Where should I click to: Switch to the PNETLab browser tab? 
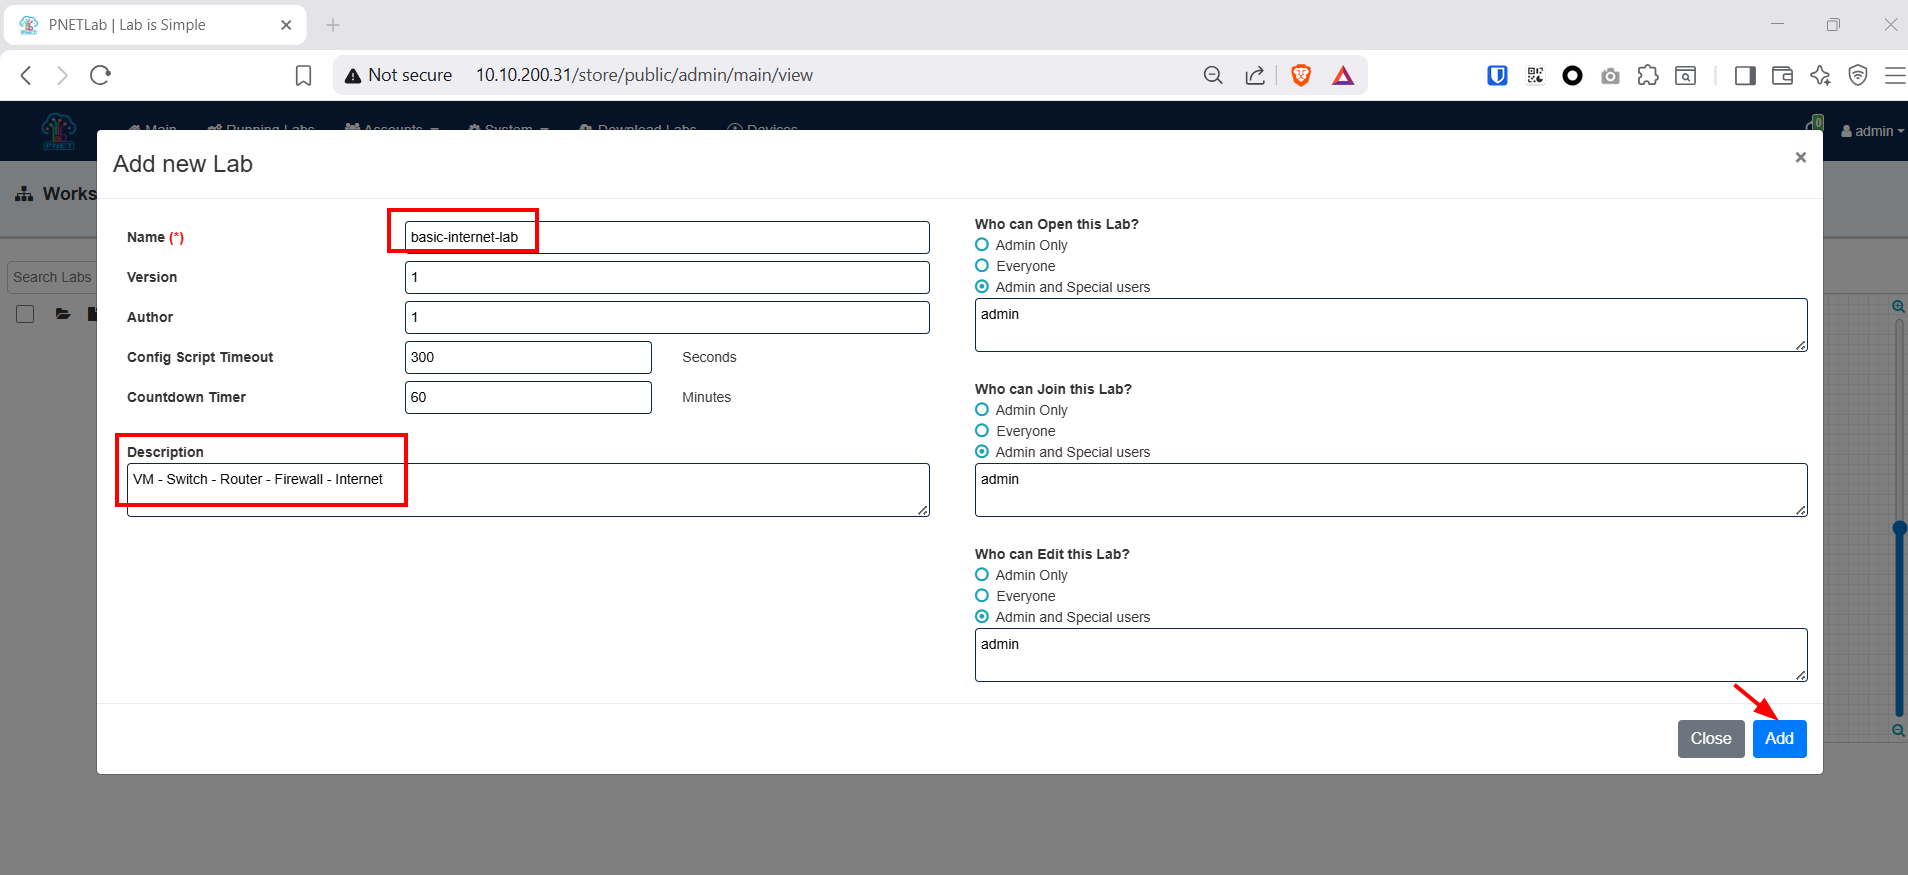coord(155,25)
